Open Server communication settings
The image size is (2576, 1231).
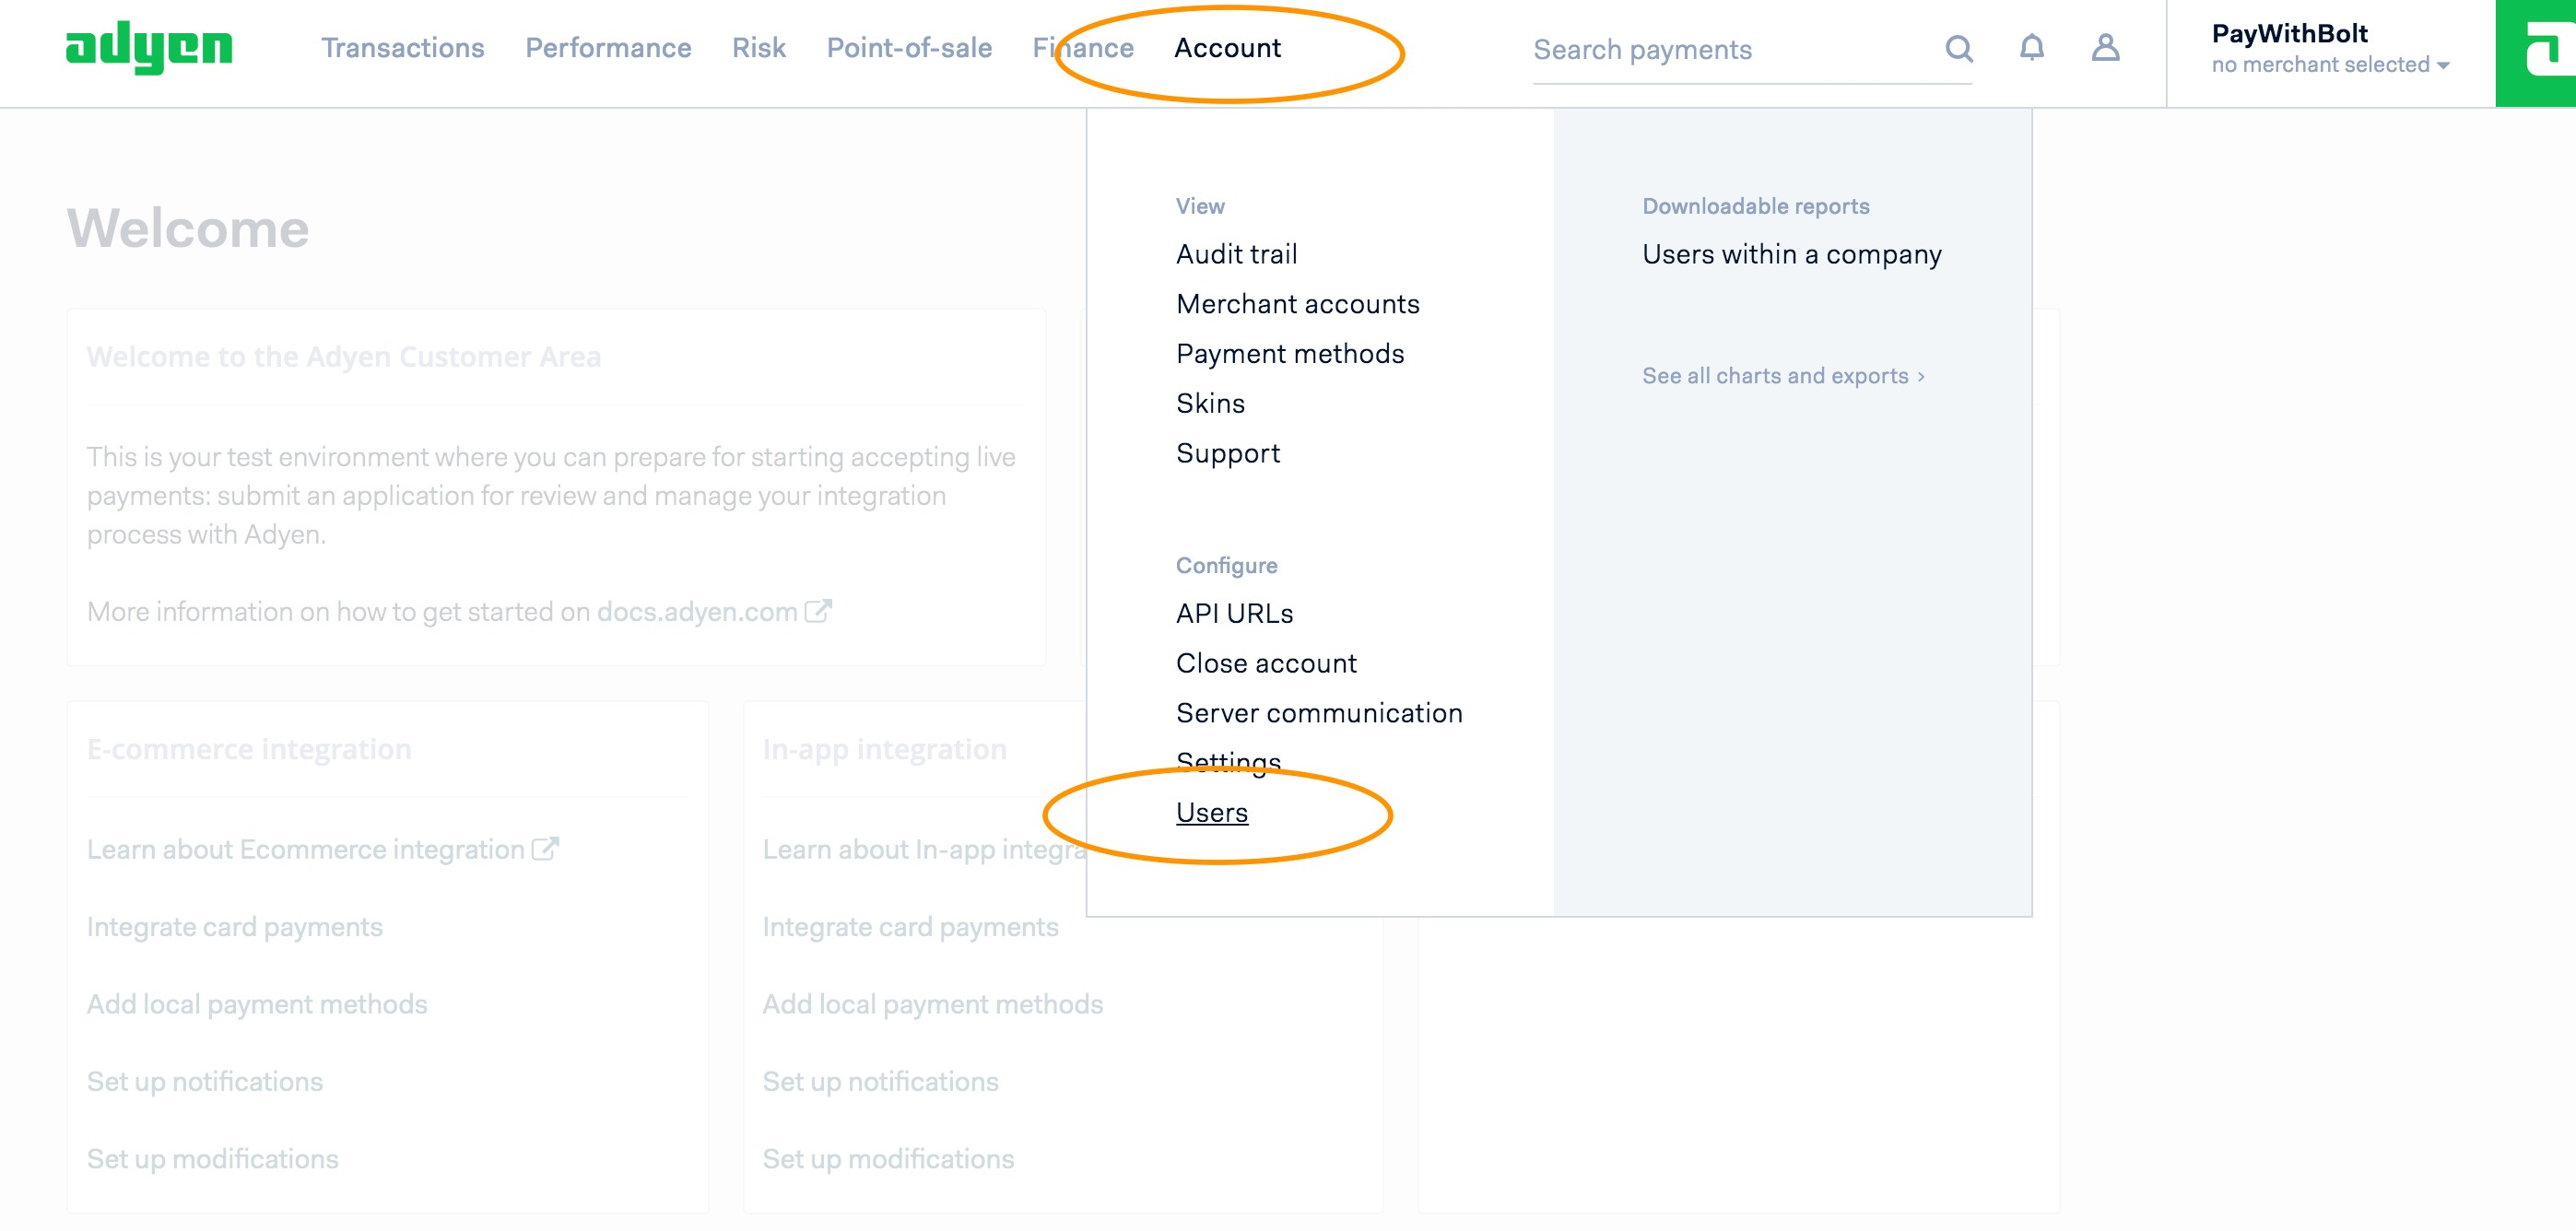pos(1319,713)
